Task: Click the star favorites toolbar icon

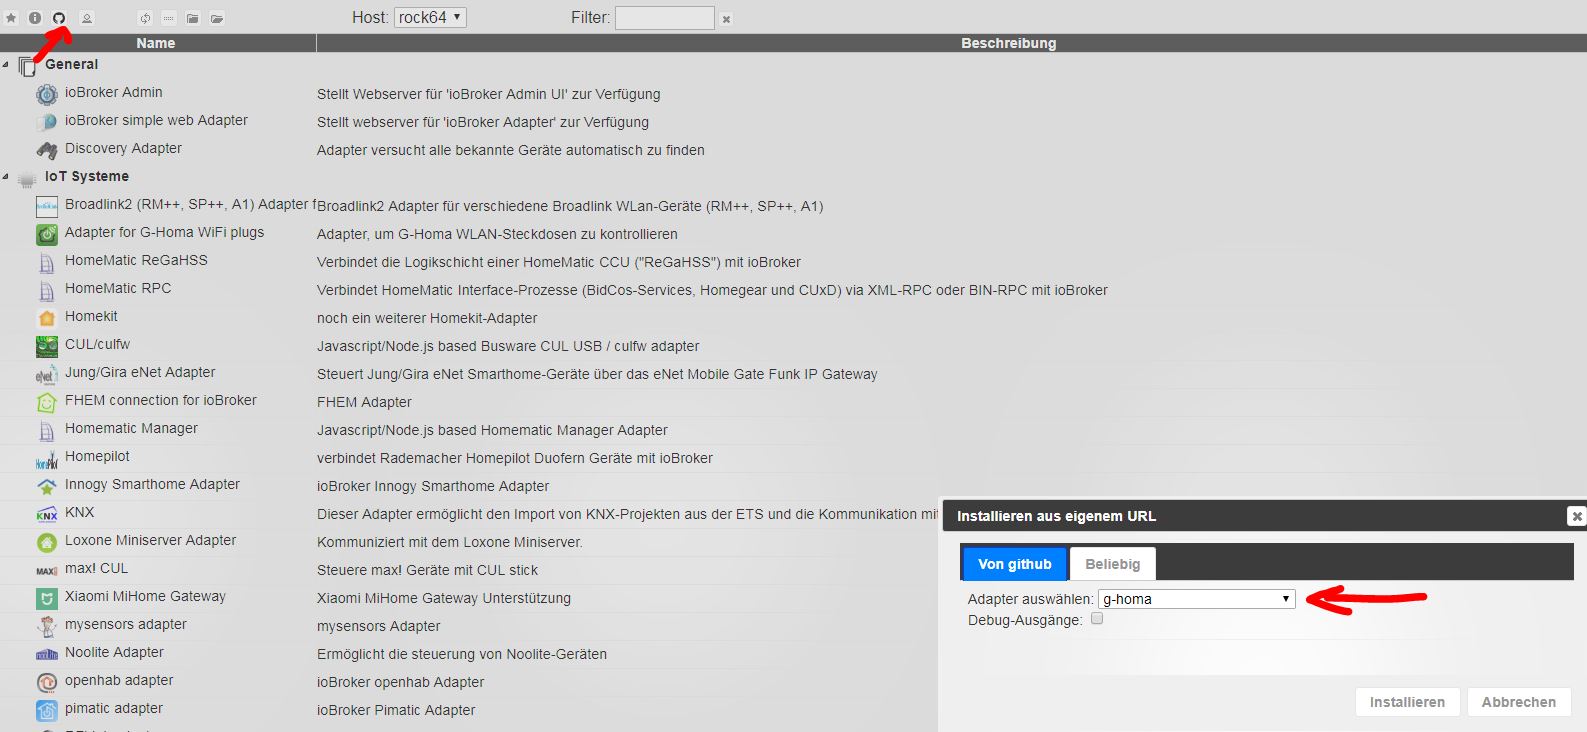Action: point(12,18)
